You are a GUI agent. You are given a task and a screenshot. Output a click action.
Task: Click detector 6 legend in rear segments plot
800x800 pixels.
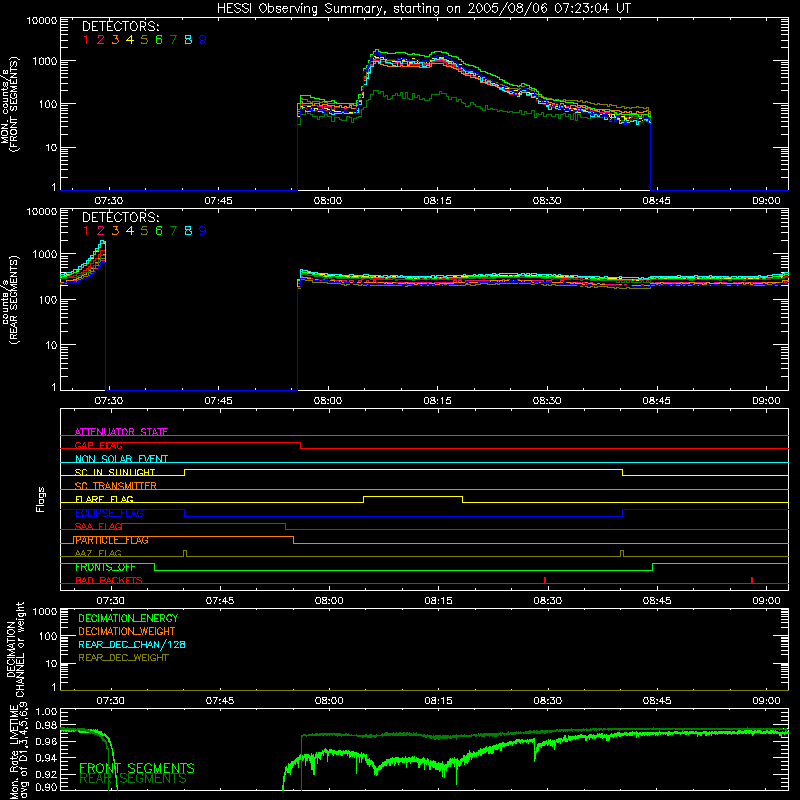pos(159,231)
